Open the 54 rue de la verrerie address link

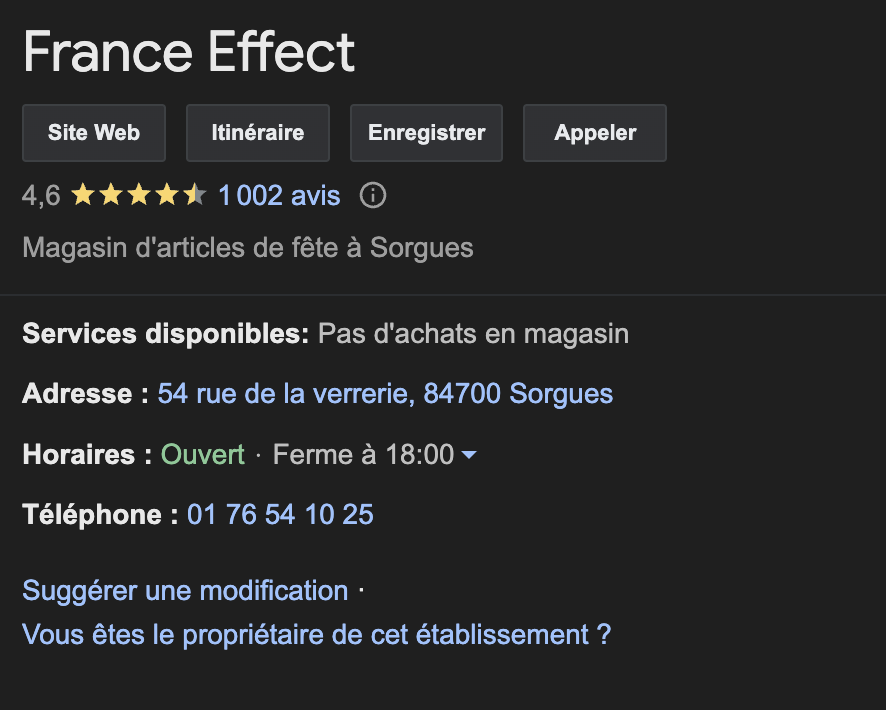385,394
